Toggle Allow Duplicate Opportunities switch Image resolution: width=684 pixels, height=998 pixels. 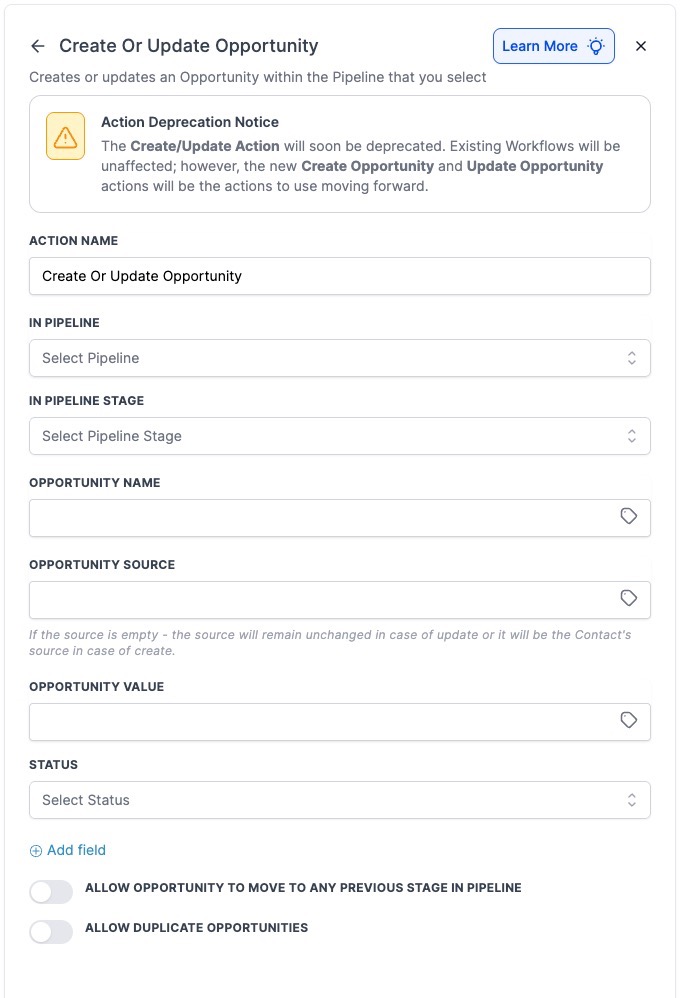(51, 932)
